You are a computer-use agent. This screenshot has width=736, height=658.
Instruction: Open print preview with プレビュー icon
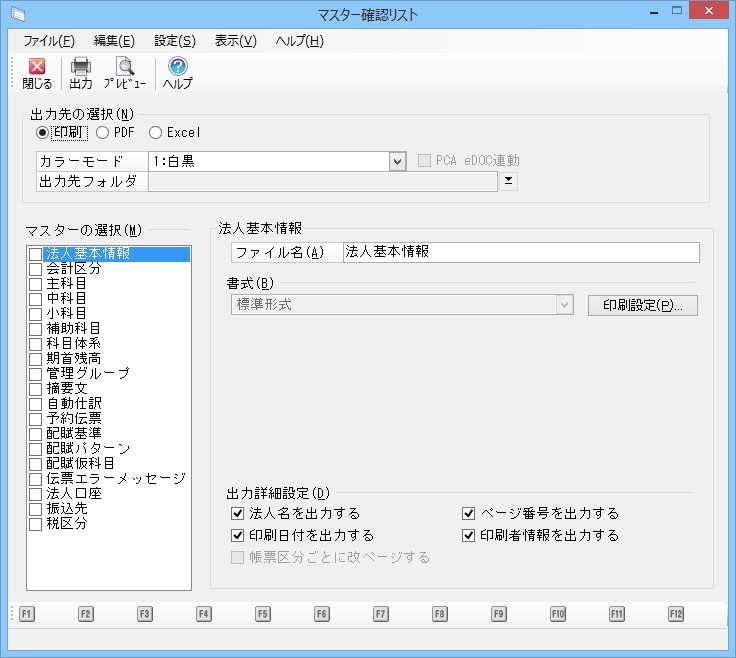click(125, 73)
